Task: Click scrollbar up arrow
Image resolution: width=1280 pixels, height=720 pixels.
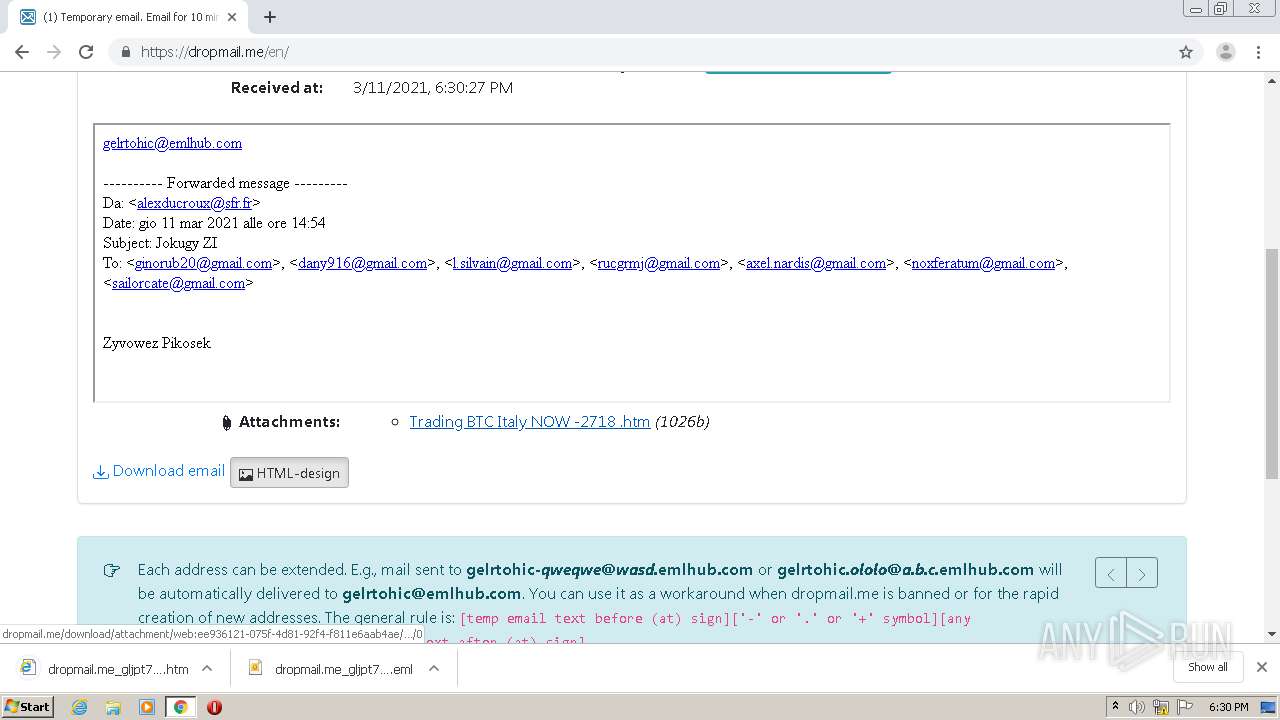Action: (1271, 80)
